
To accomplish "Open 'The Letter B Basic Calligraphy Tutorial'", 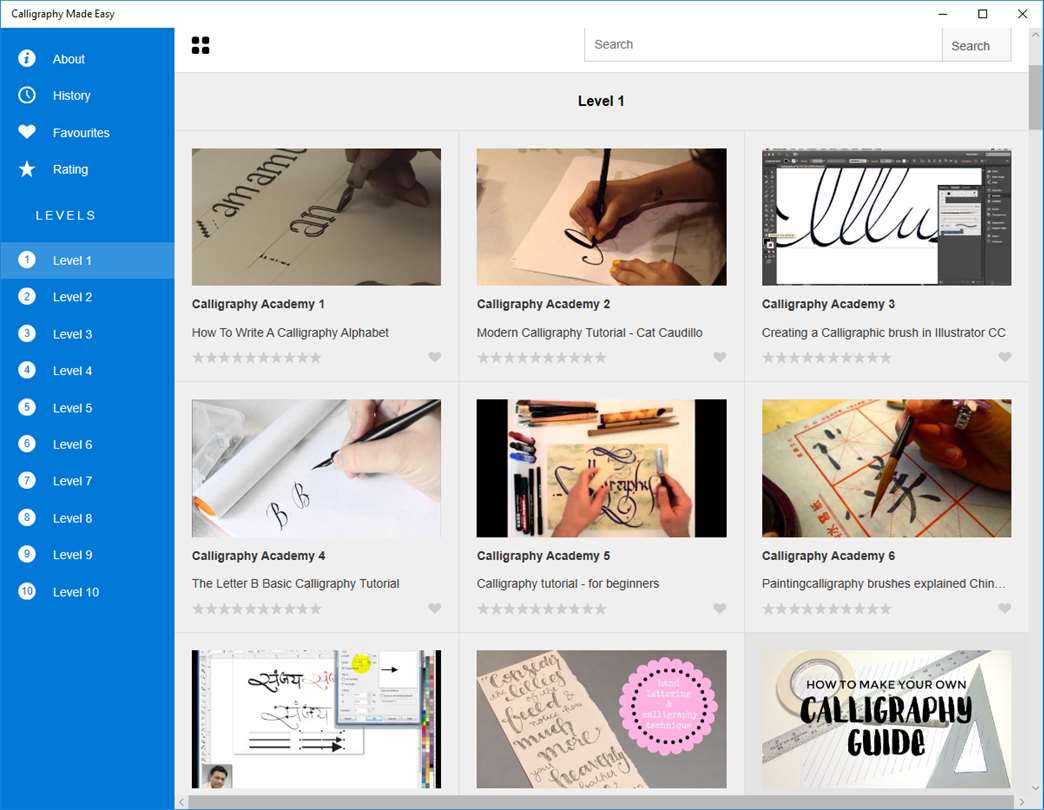I will click(296, 583).
